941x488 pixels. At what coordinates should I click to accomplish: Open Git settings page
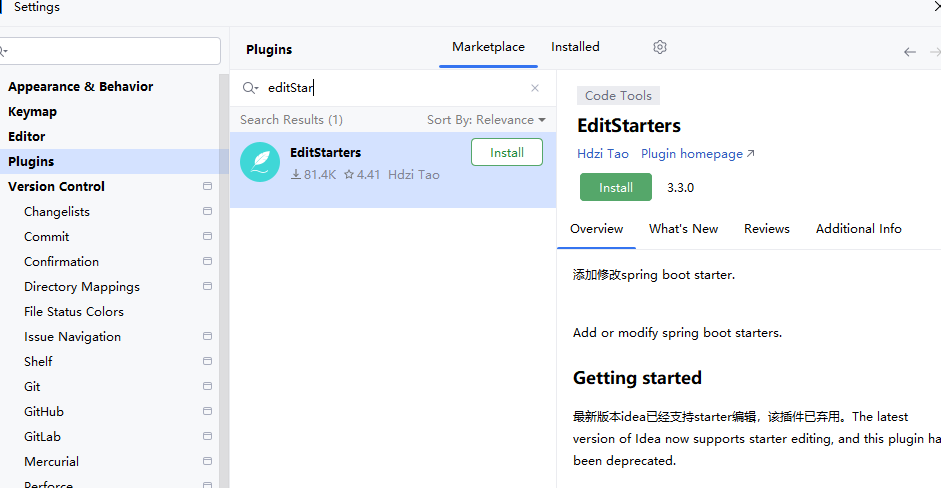[32, 386]
